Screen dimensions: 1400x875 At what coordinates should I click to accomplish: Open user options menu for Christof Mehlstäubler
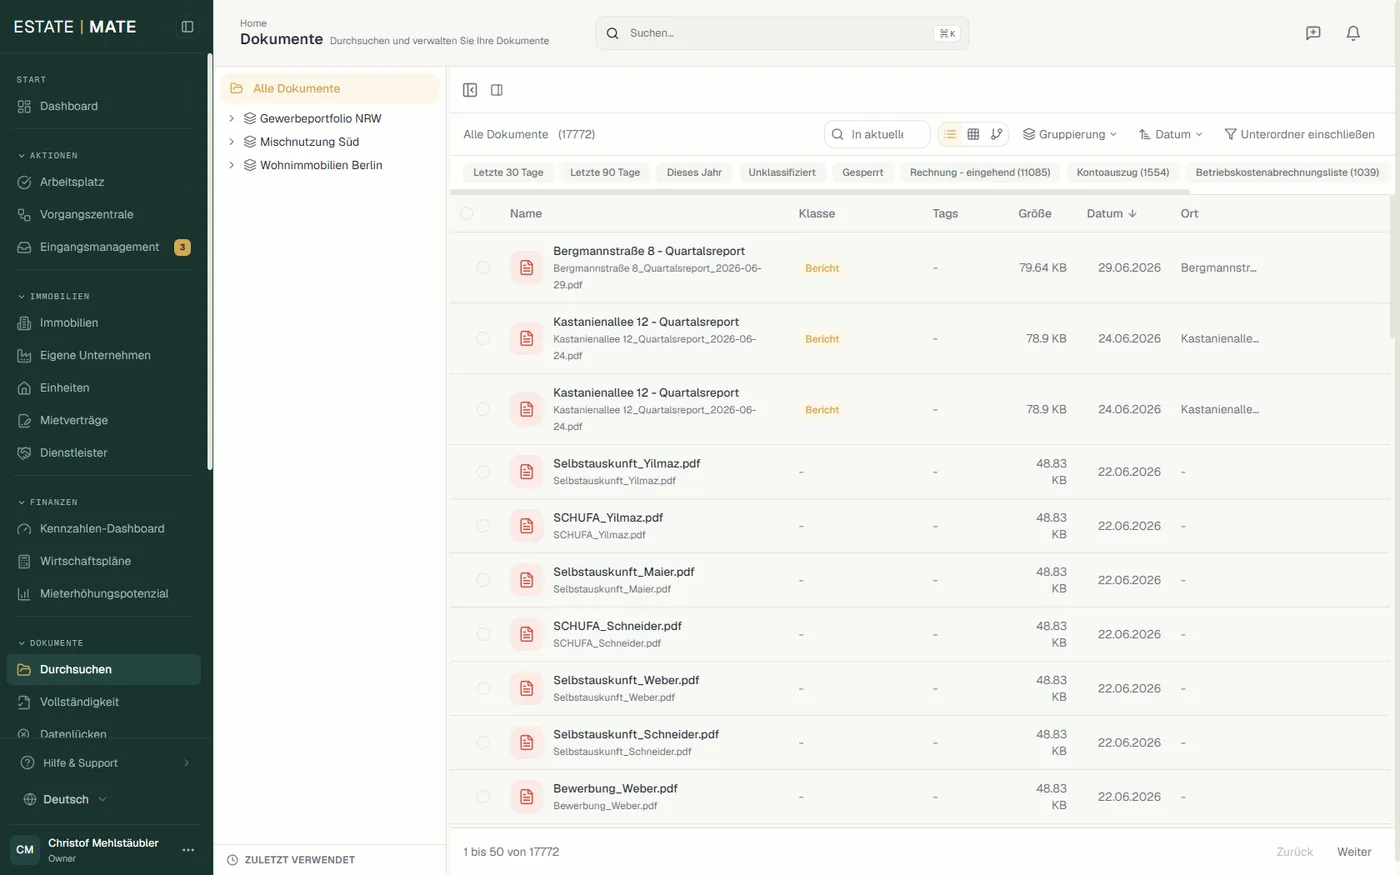point(188,850)
